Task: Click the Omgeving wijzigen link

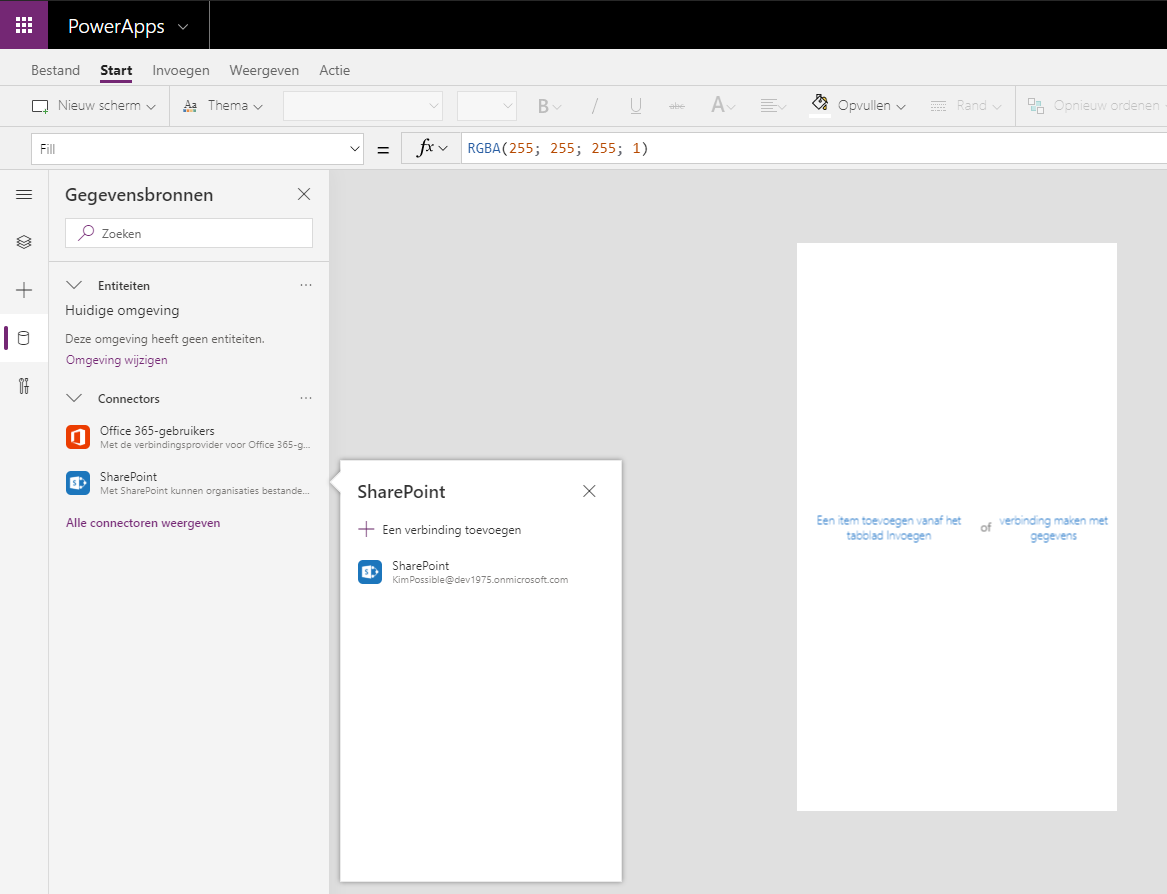Action: click(x=117, y=360)
